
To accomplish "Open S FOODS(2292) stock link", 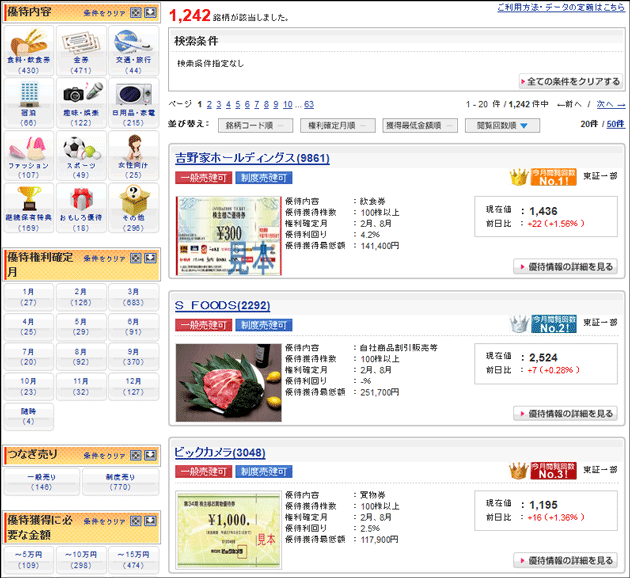I will [222, 306].
